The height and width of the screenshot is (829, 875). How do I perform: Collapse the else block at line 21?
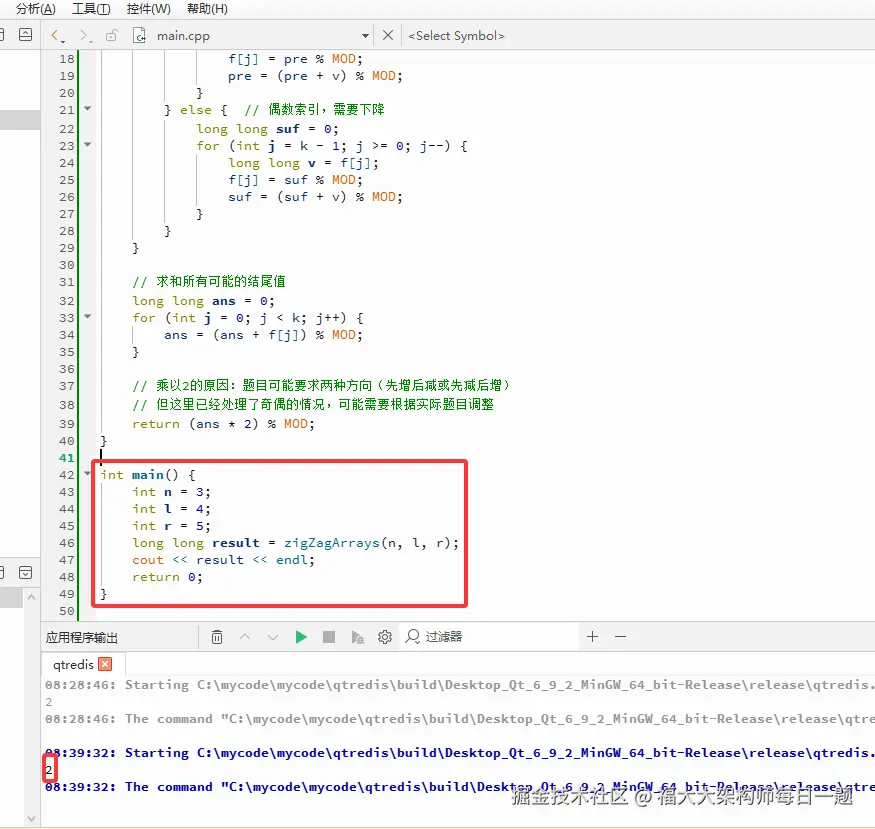click(88, 109)
